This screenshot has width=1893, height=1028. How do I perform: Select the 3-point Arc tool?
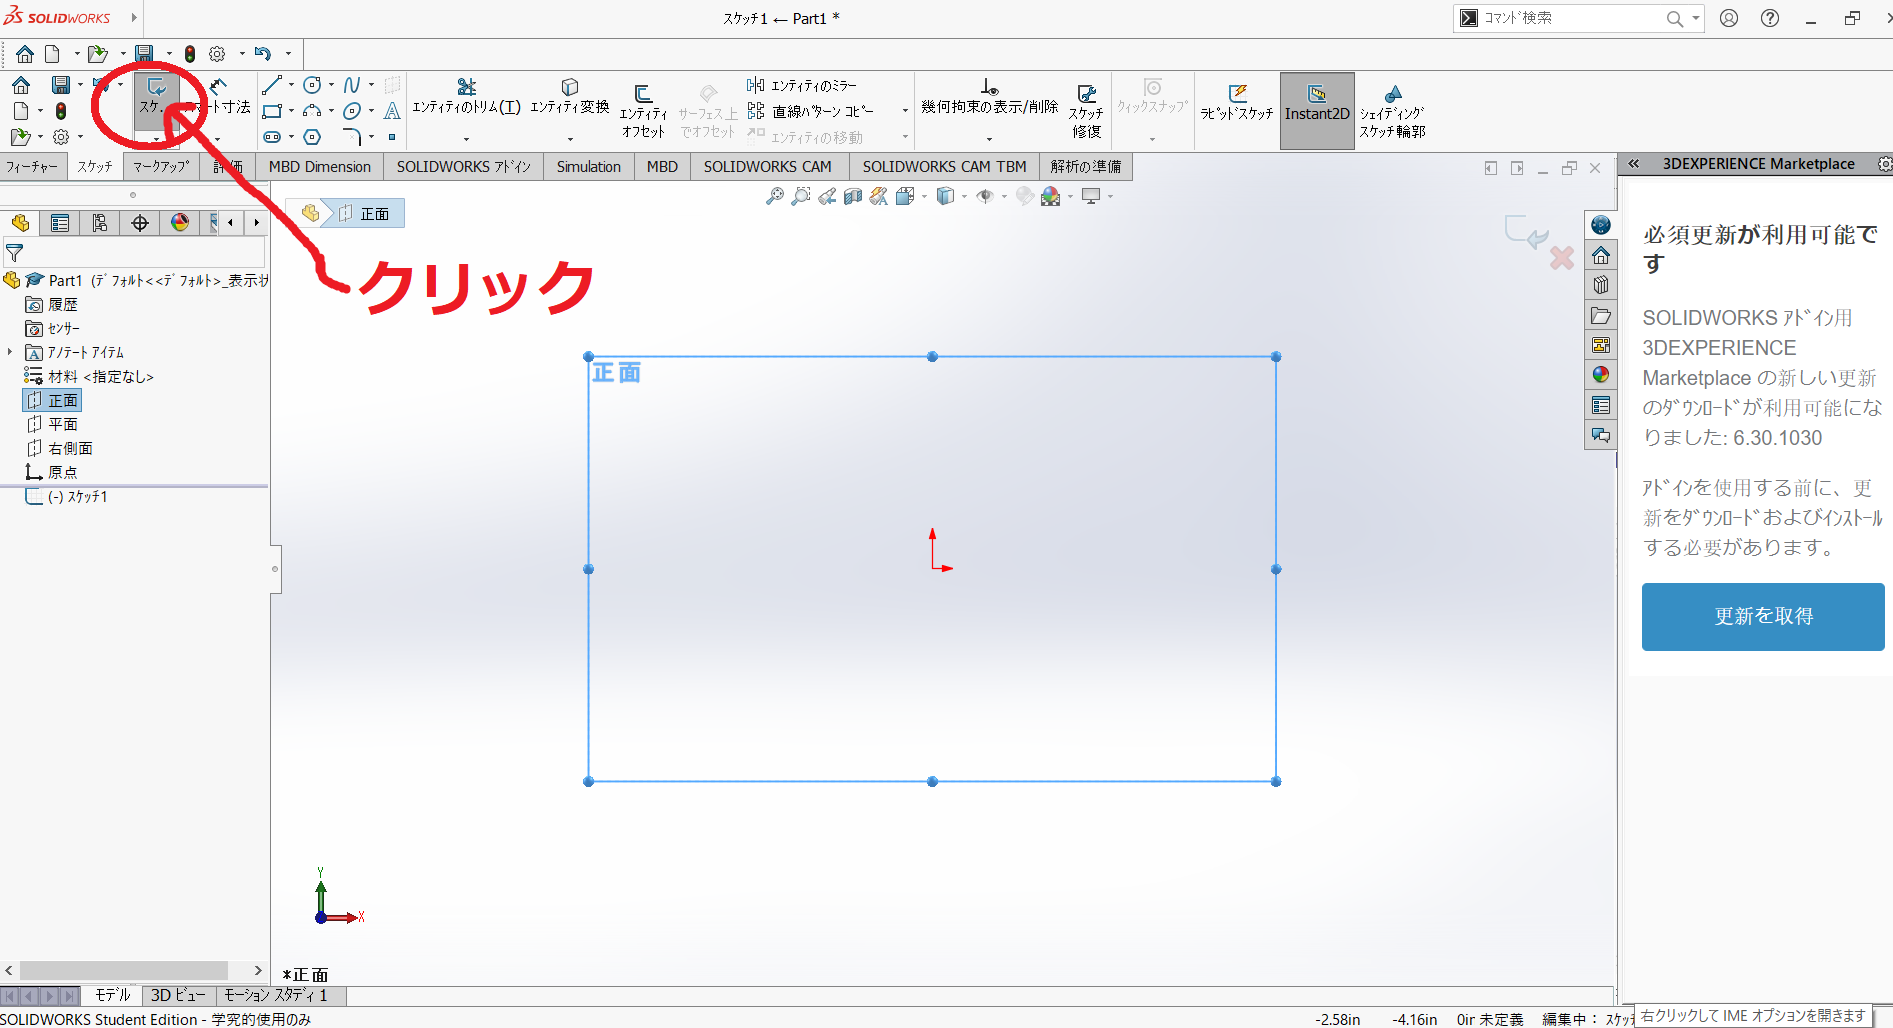(x=312, y=111)
